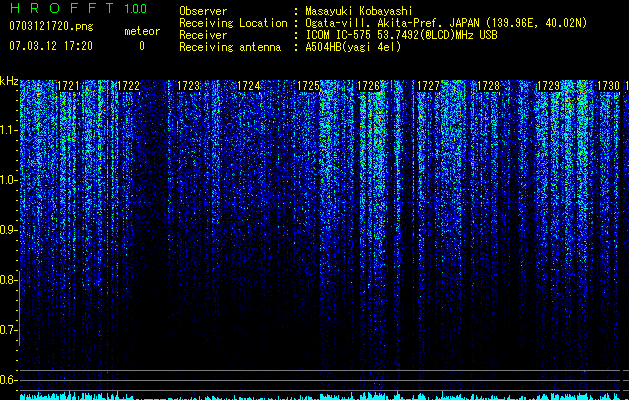The image size is (629, 400).
Task: Click the meteor count value 0
Action: coord(142,46)
